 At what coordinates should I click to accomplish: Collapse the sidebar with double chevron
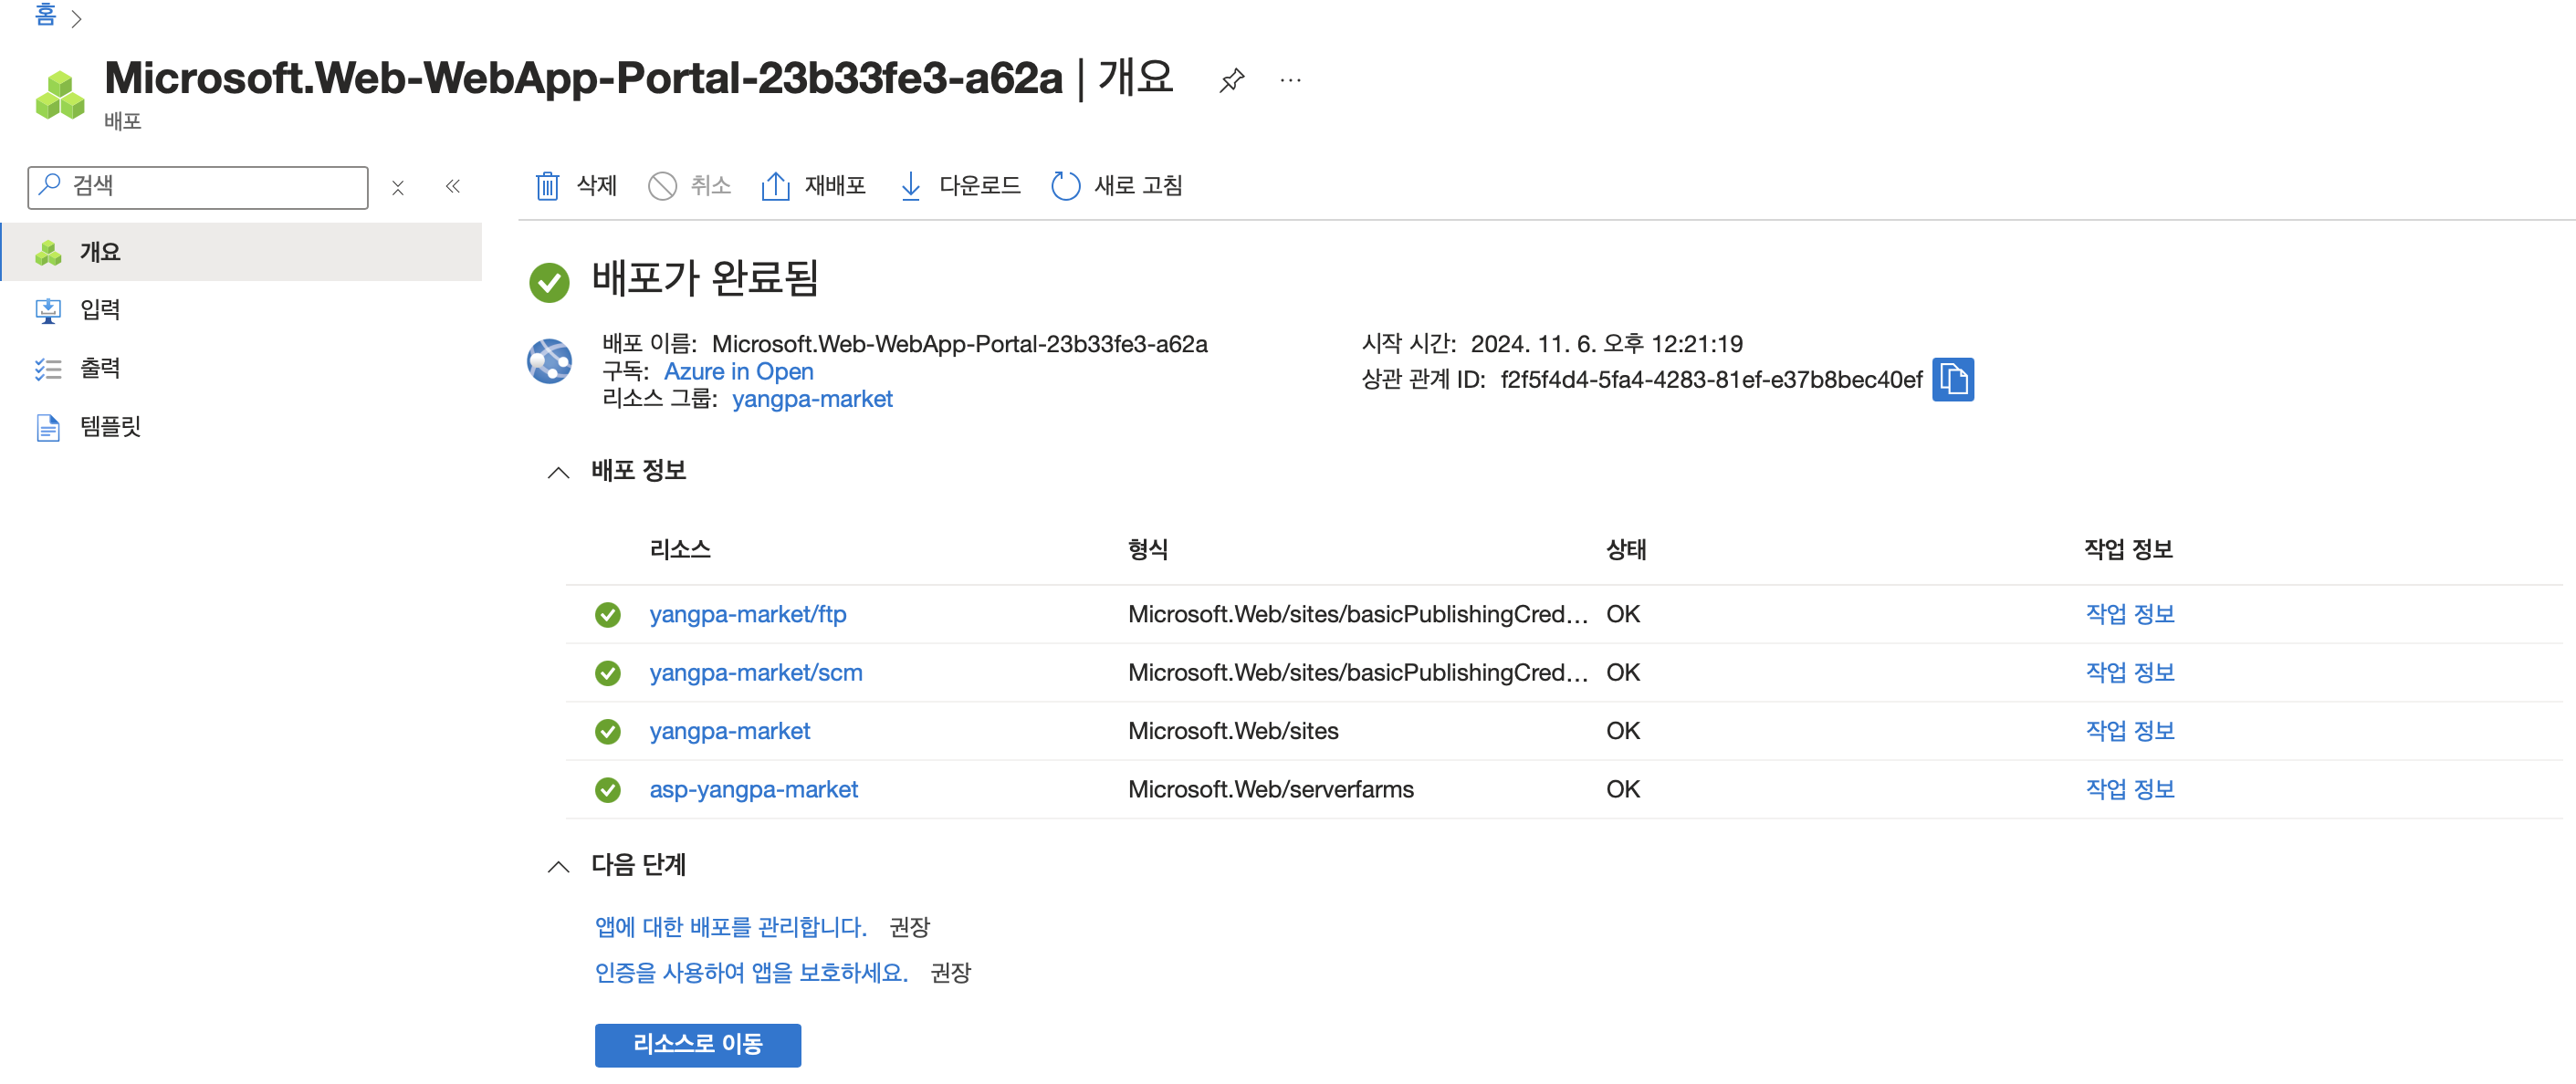coord(453,187)
